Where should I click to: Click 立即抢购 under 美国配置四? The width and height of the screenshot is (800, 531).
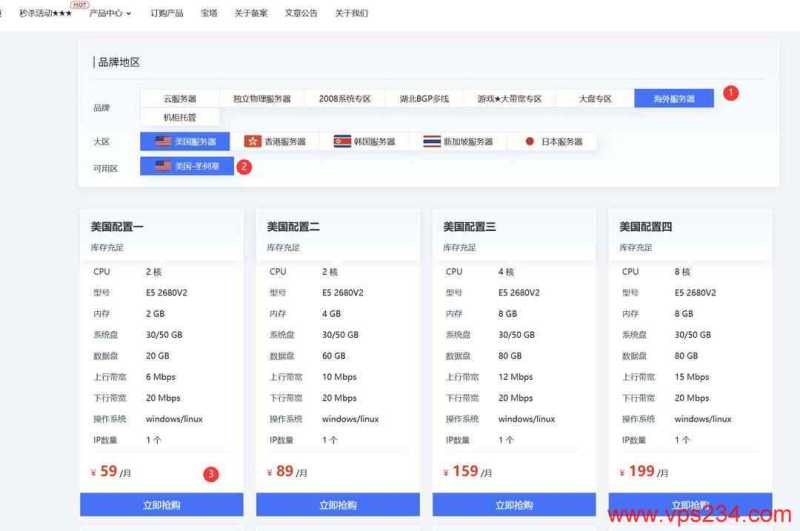(x=690, y=504)
